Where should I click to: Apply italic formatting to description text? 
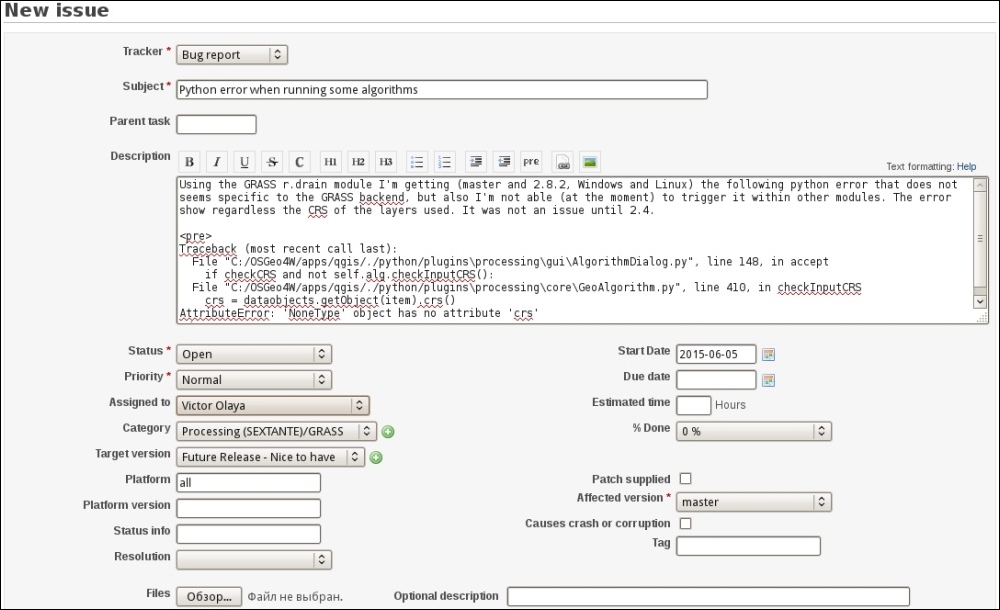[216, 162]
